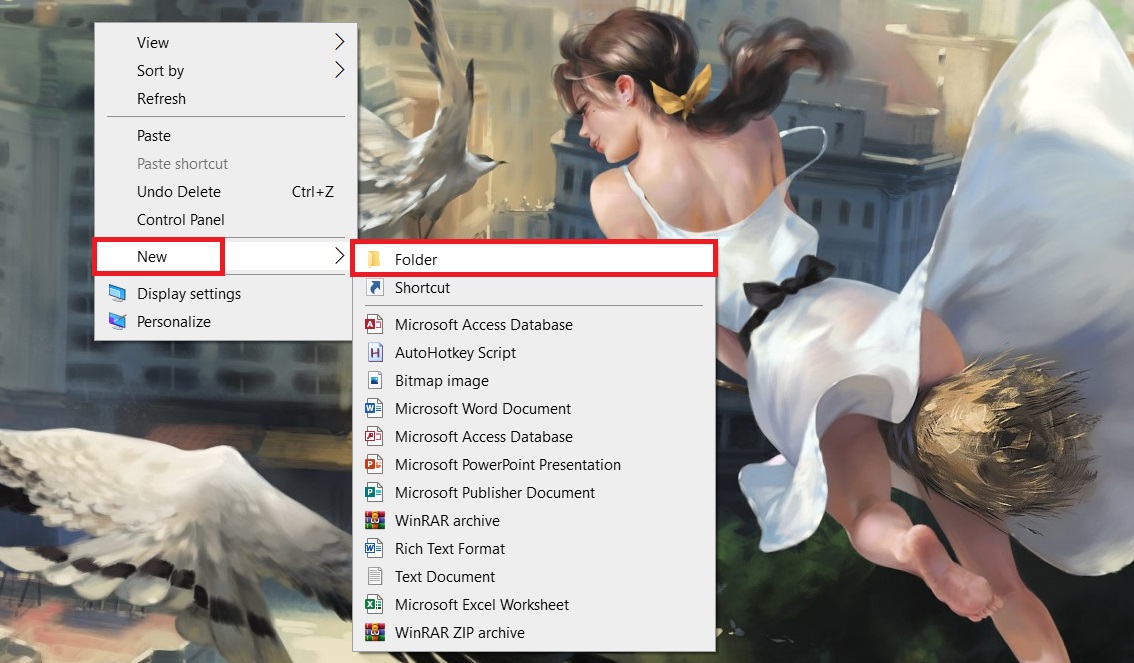Select Paste in the context menu
The height and width of the screenshot is (663, 1134).
point(154,136)
